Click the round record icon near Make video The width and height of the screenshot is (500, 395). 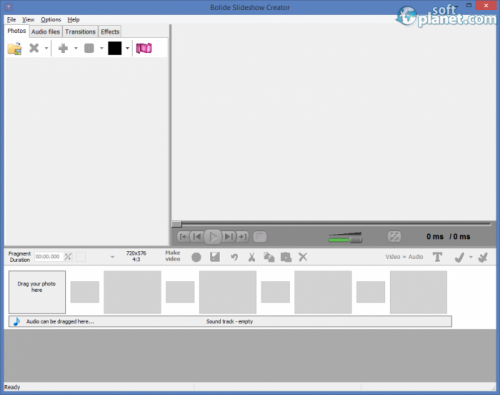(196, 257)
